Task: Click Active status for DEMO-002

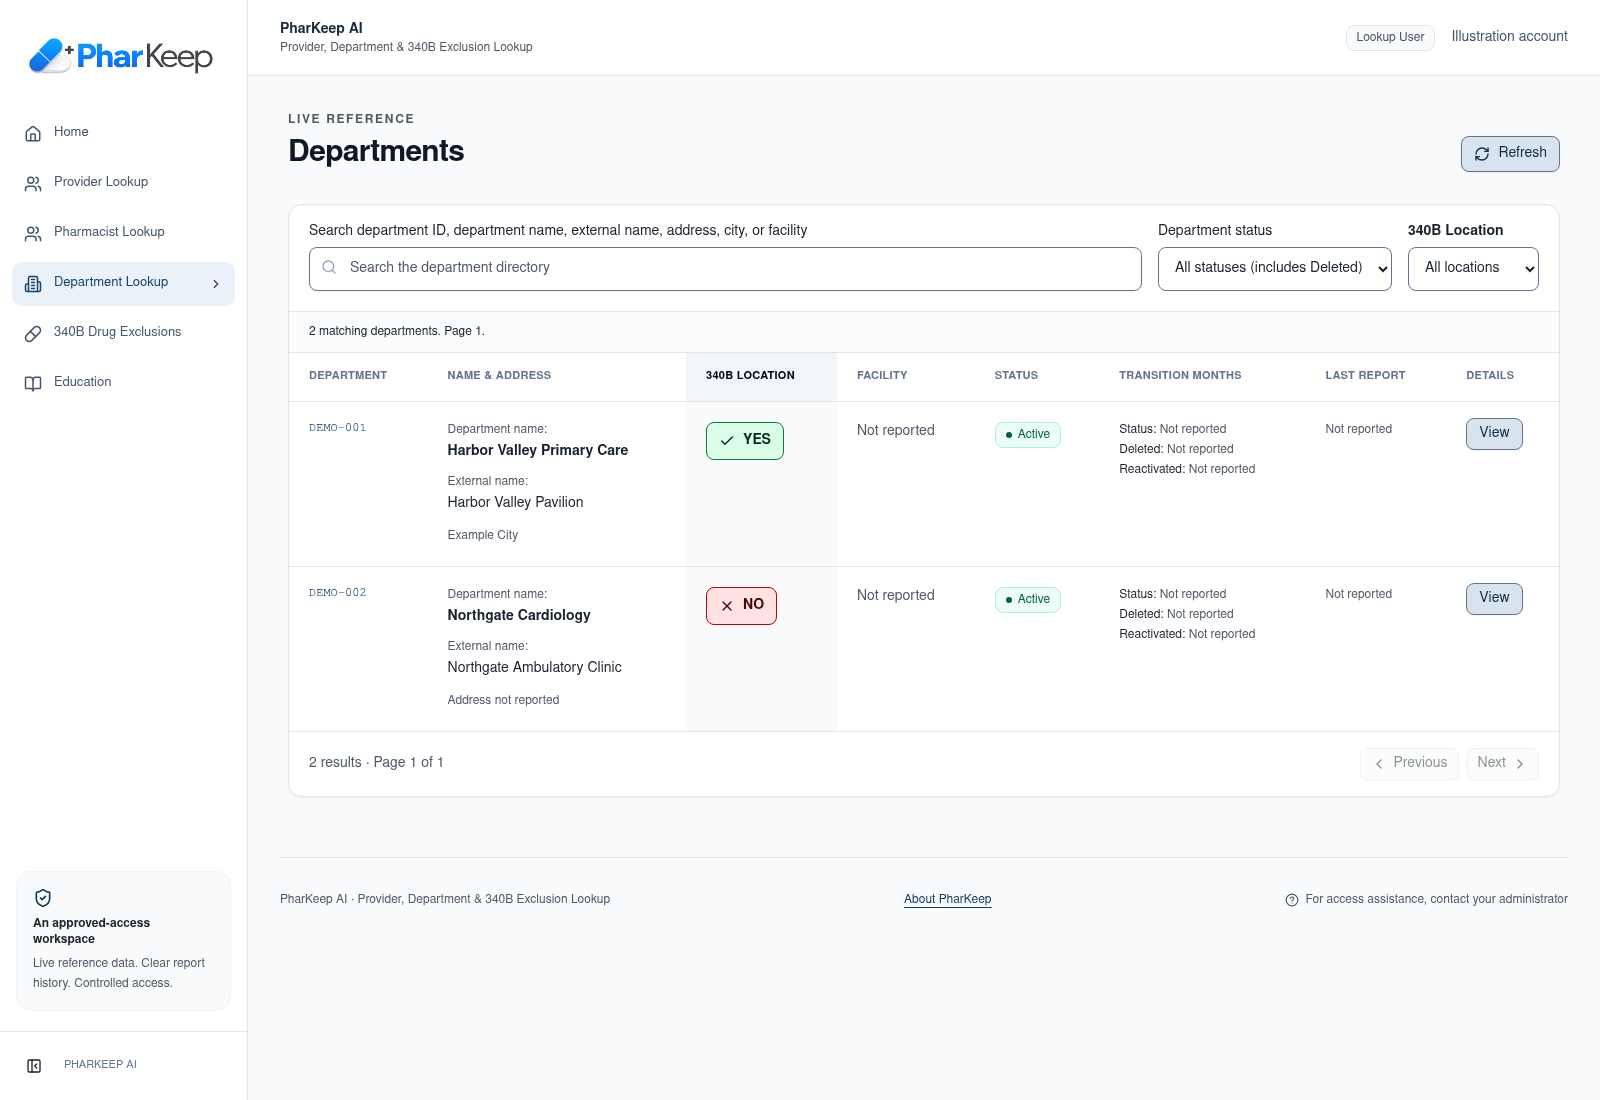Action: click(x=1028, y=600)
